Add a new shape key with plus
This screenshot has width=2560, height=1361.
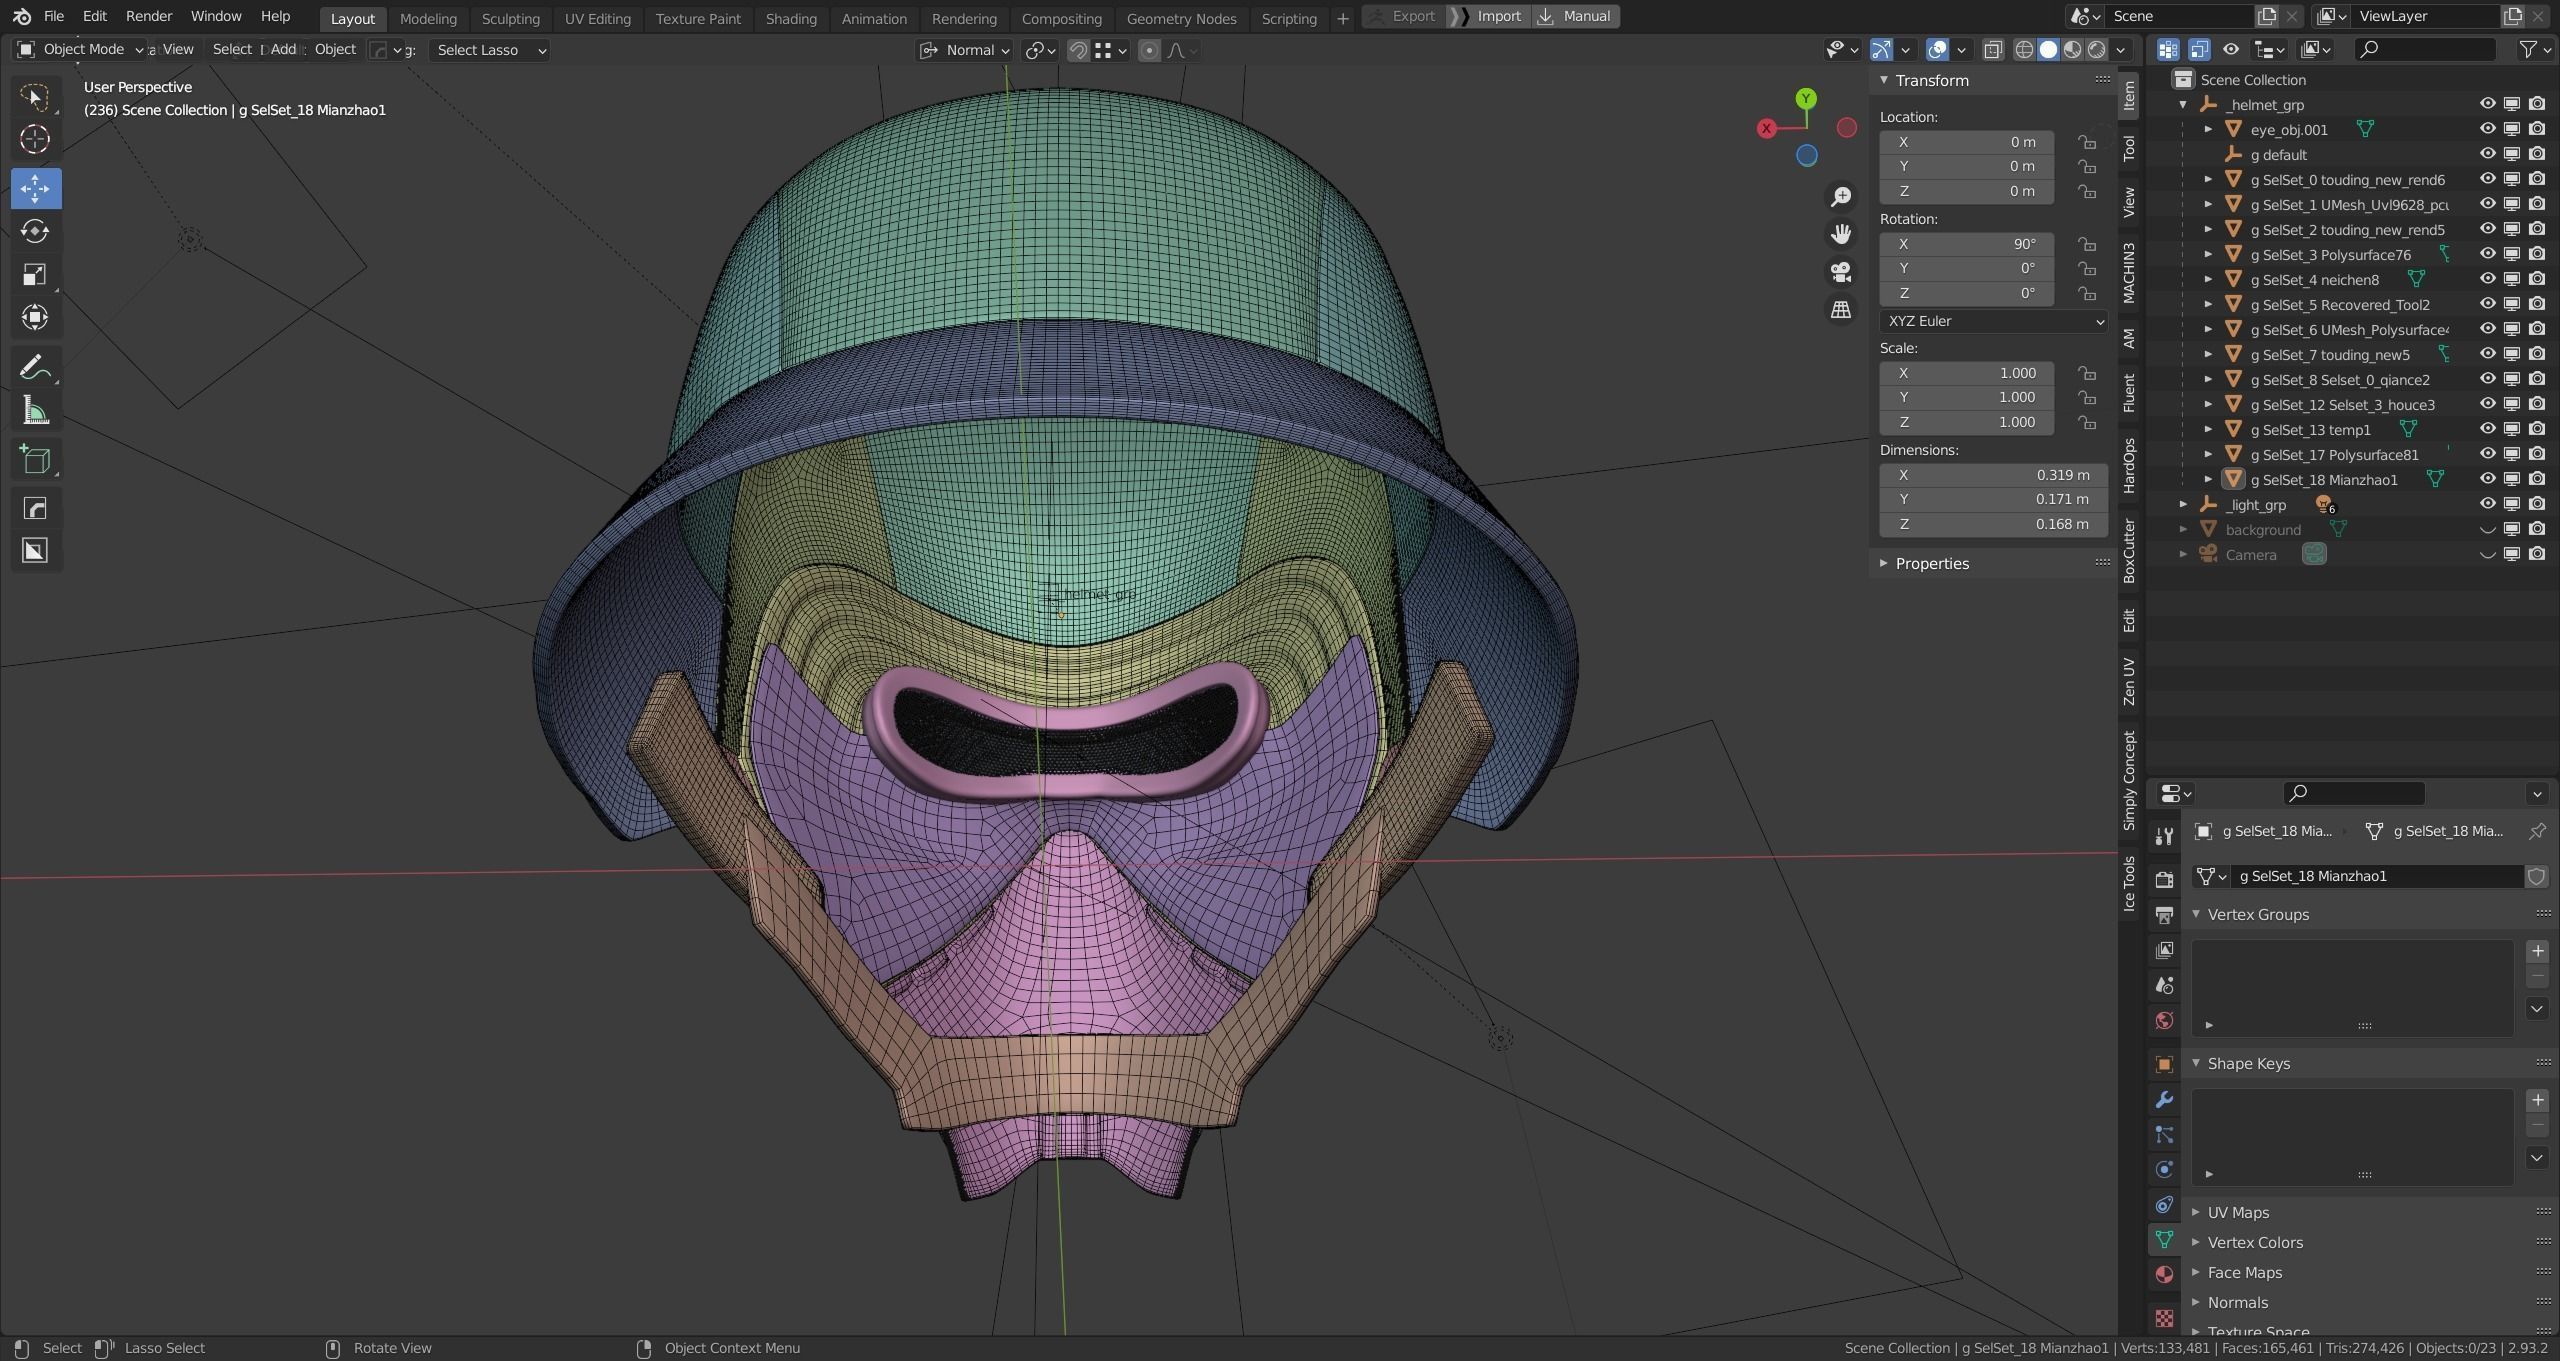(x=2537, y=1100)
